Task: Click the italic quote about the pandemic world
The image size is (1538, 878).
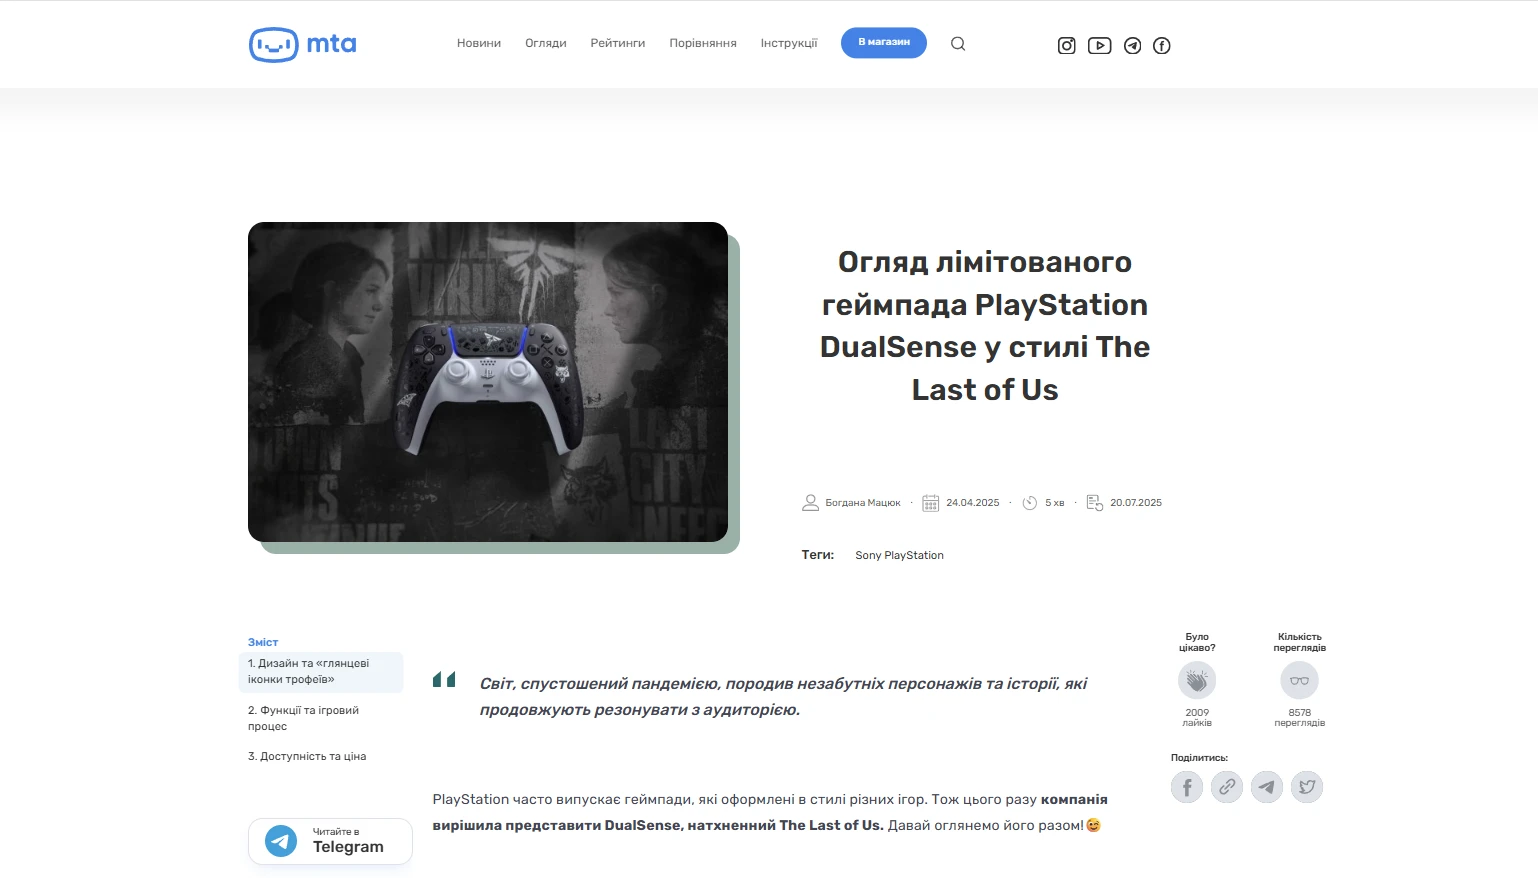Action: [783, 697]
